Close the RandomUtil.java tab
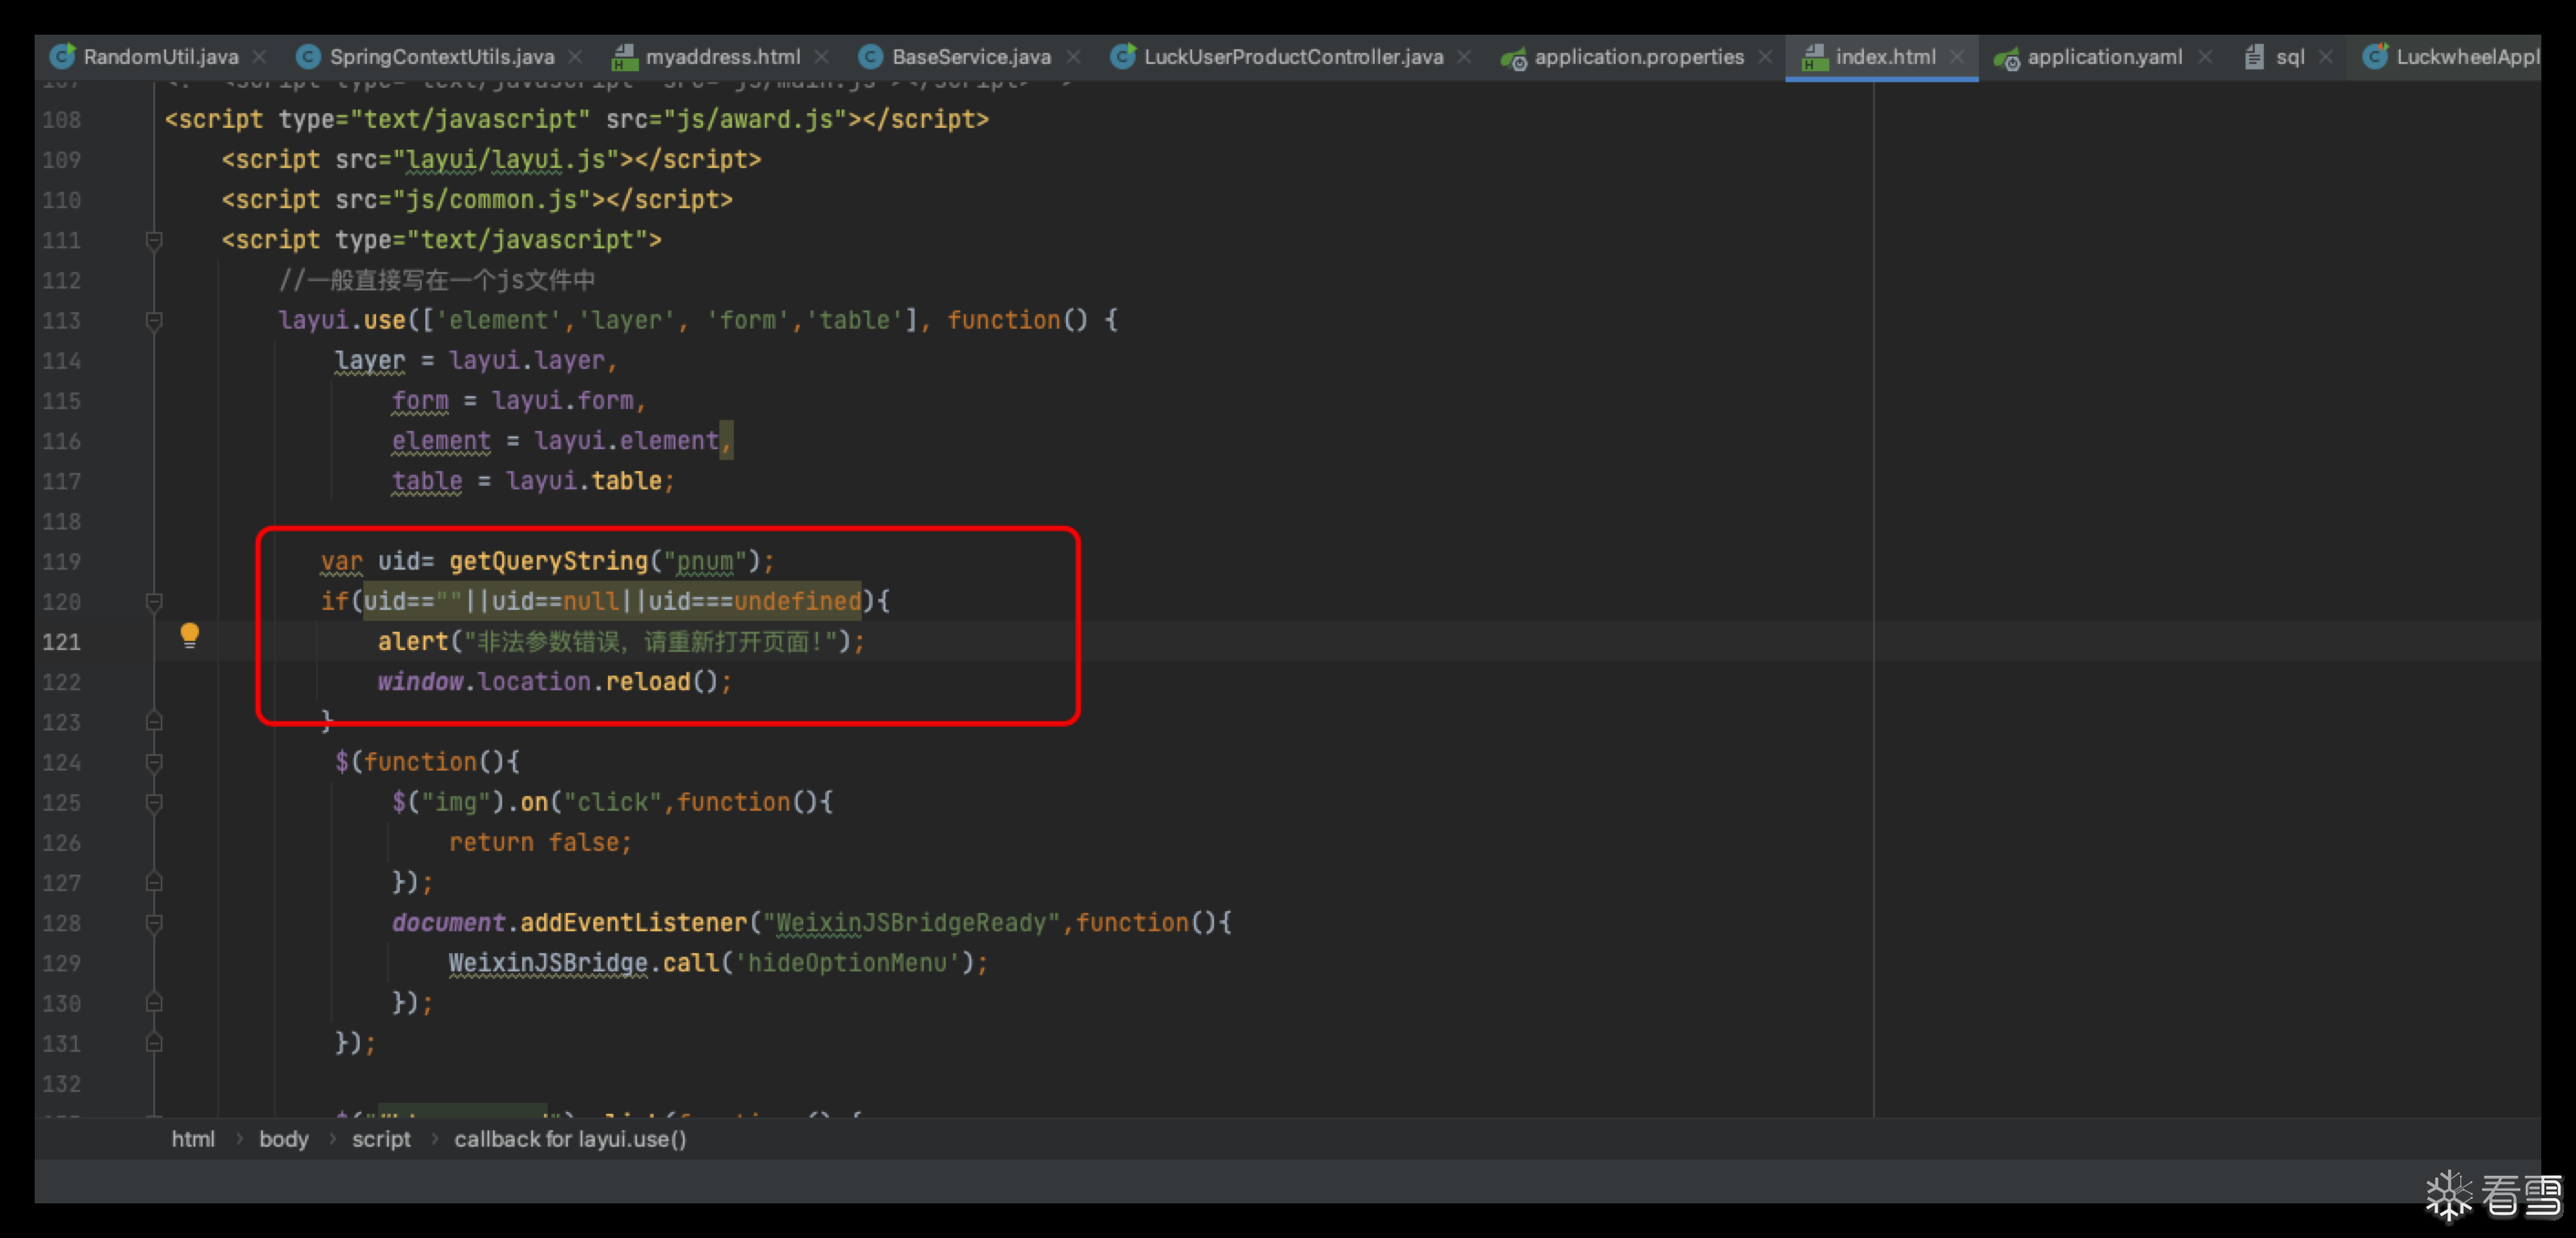This screenshot has height=1238, width=2576. pyautogui.click(x=260, y=57)
